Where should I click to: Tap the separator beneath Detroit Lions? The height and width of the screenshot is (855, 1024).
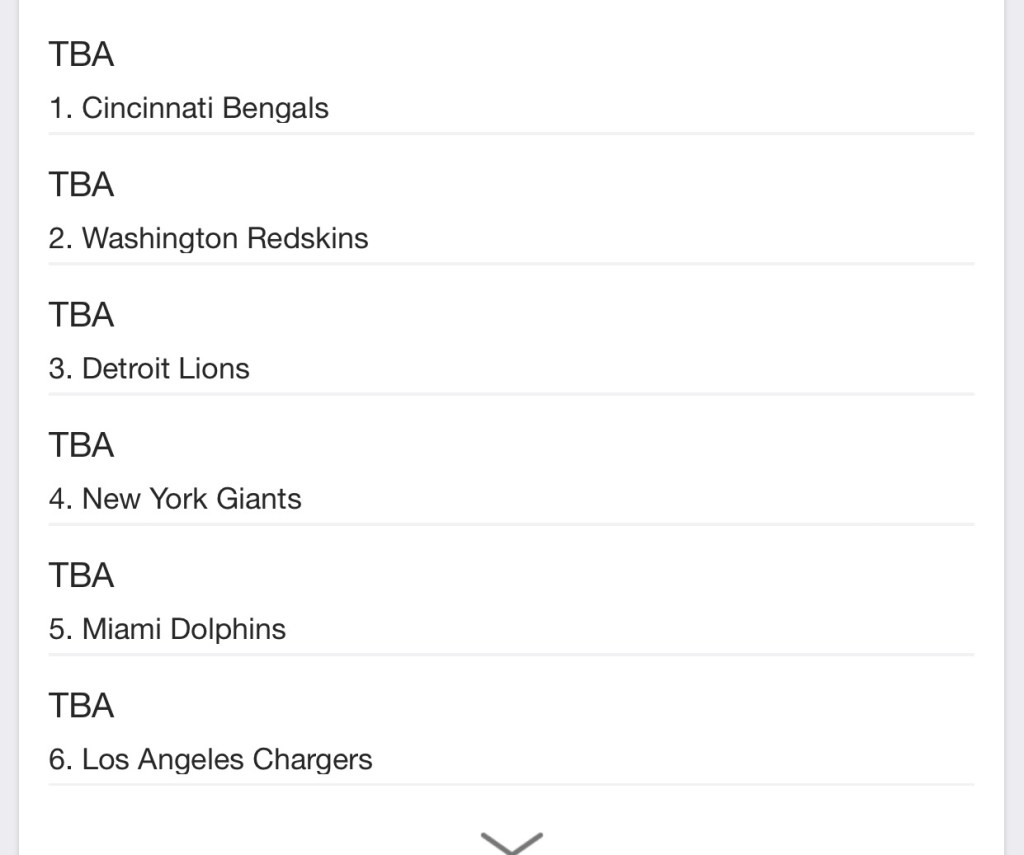[511, 394]
